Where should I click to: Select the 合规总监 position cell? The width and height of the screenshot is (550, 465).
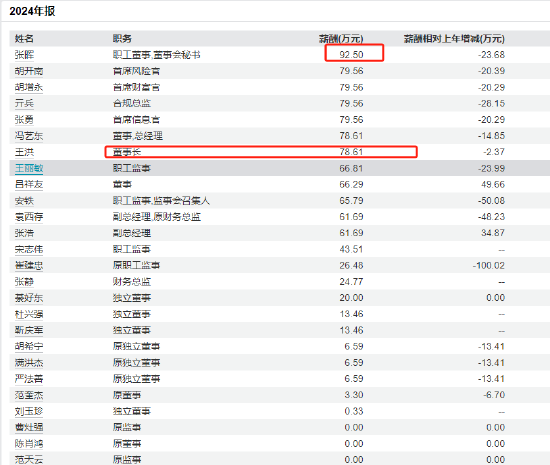(132, 103)
